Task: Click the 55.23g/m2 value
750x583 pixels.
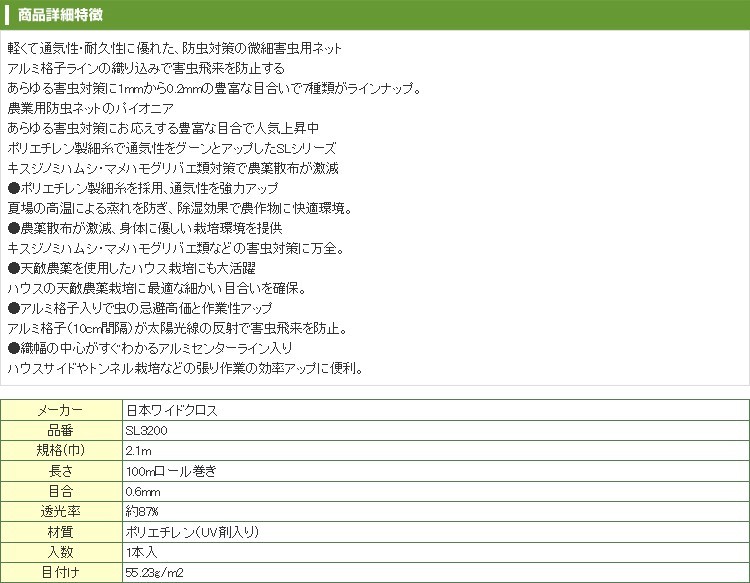Action: click(x=154, y=572)
